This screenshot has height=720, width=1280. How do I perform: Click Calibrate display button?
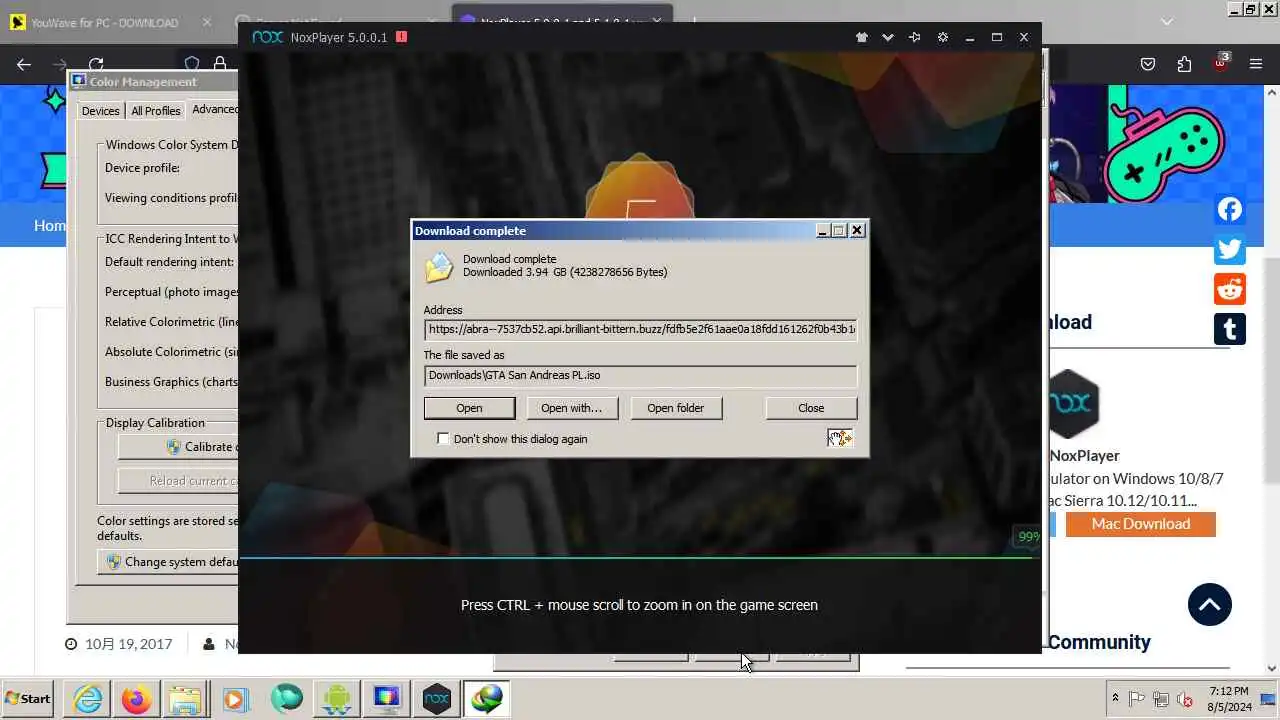[x=178, y=447]
